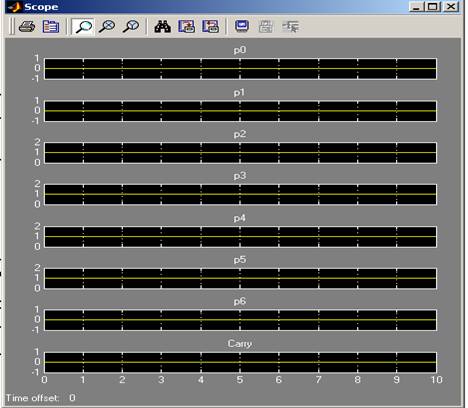468x408 pixels.
Task: Select the Zoom tool with magnifier
Action: click(x=83, y=26)
